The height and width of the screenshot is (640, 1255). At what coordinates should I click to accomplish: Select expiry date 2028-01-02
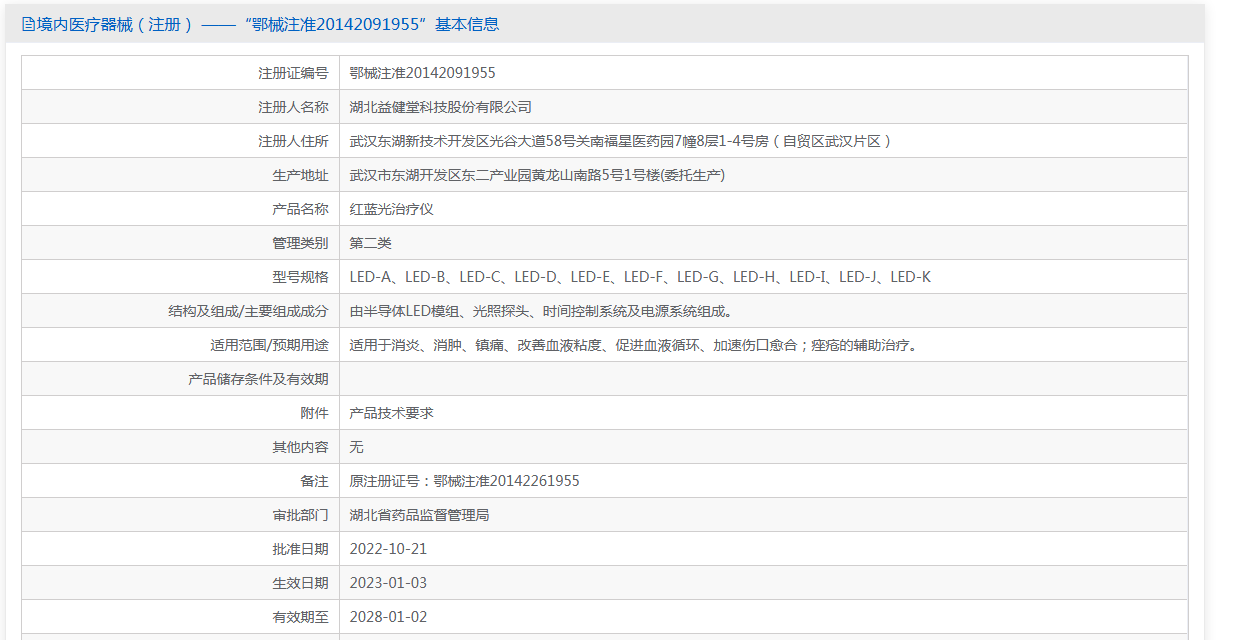point(388,617)
